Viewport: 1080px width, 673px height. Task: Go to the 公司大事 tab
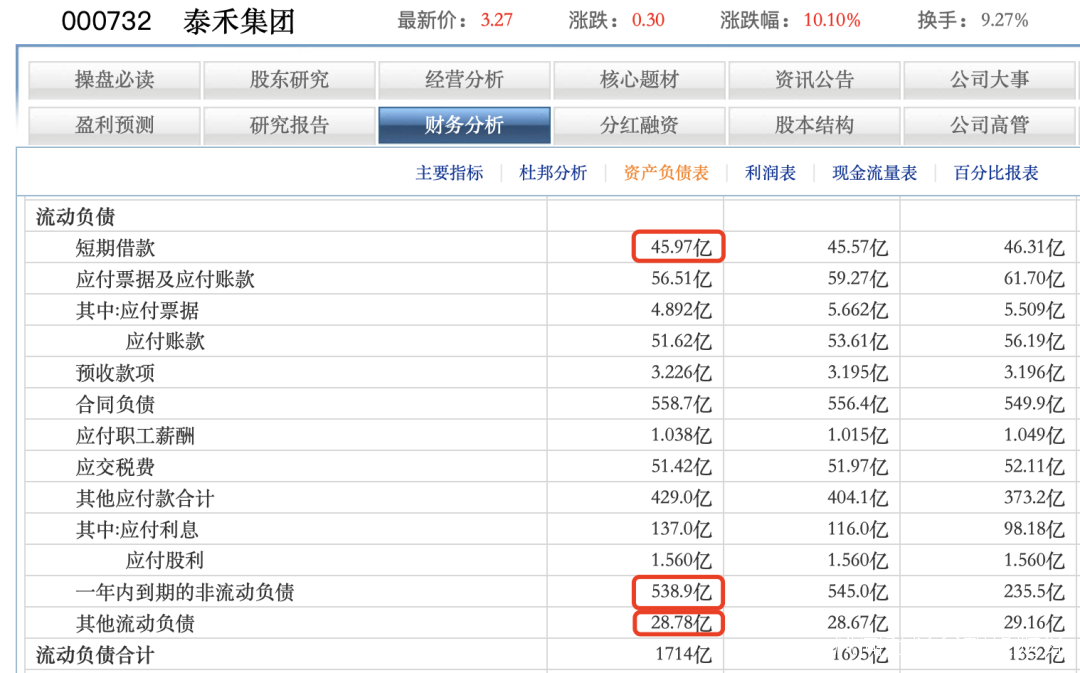tap(990, 80)
